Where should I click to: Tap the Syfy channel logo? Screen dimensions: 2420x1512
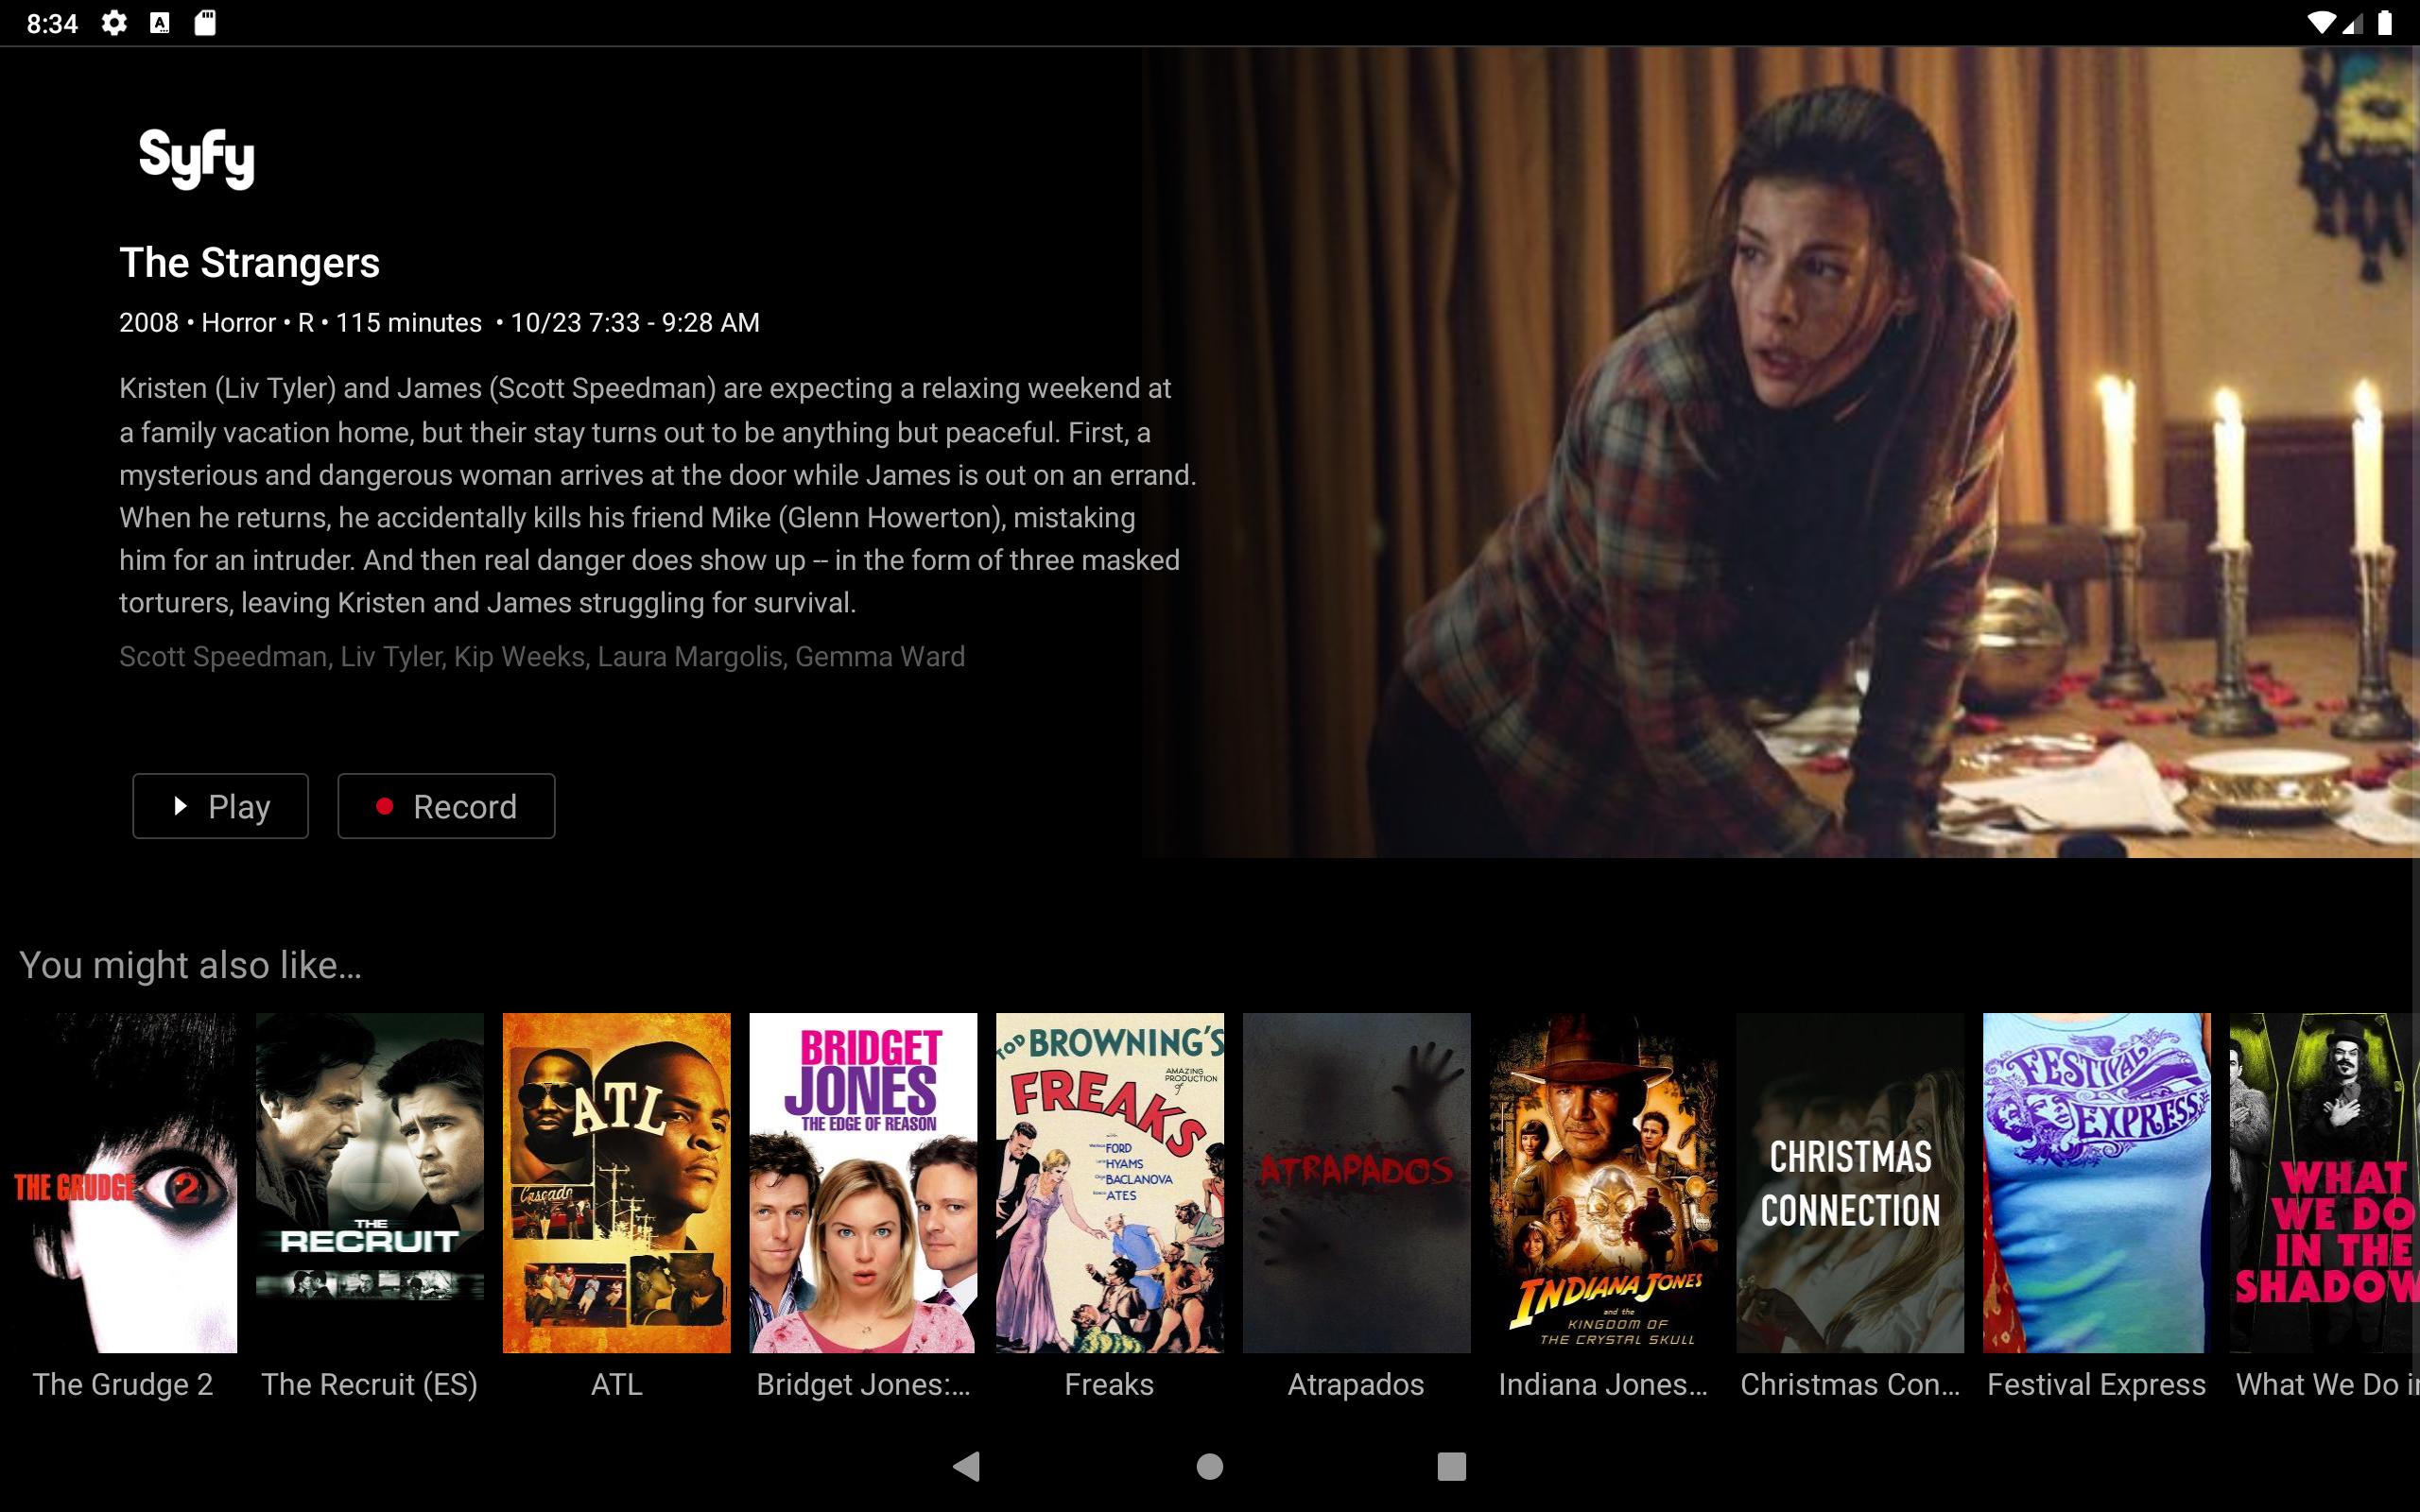point(197,158)
